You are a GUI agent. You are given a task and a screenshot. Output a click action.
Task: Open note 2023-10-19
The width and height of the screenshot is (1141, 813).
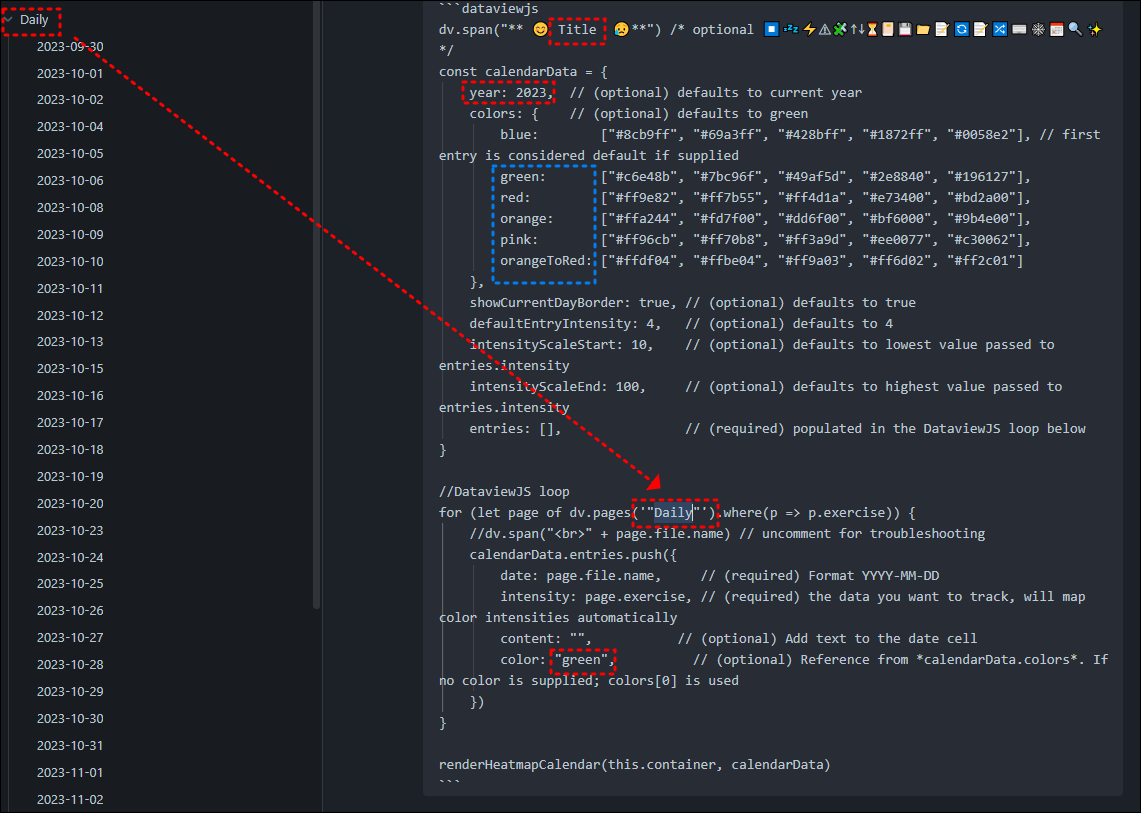pyautogui.click(x=70, y=476)
